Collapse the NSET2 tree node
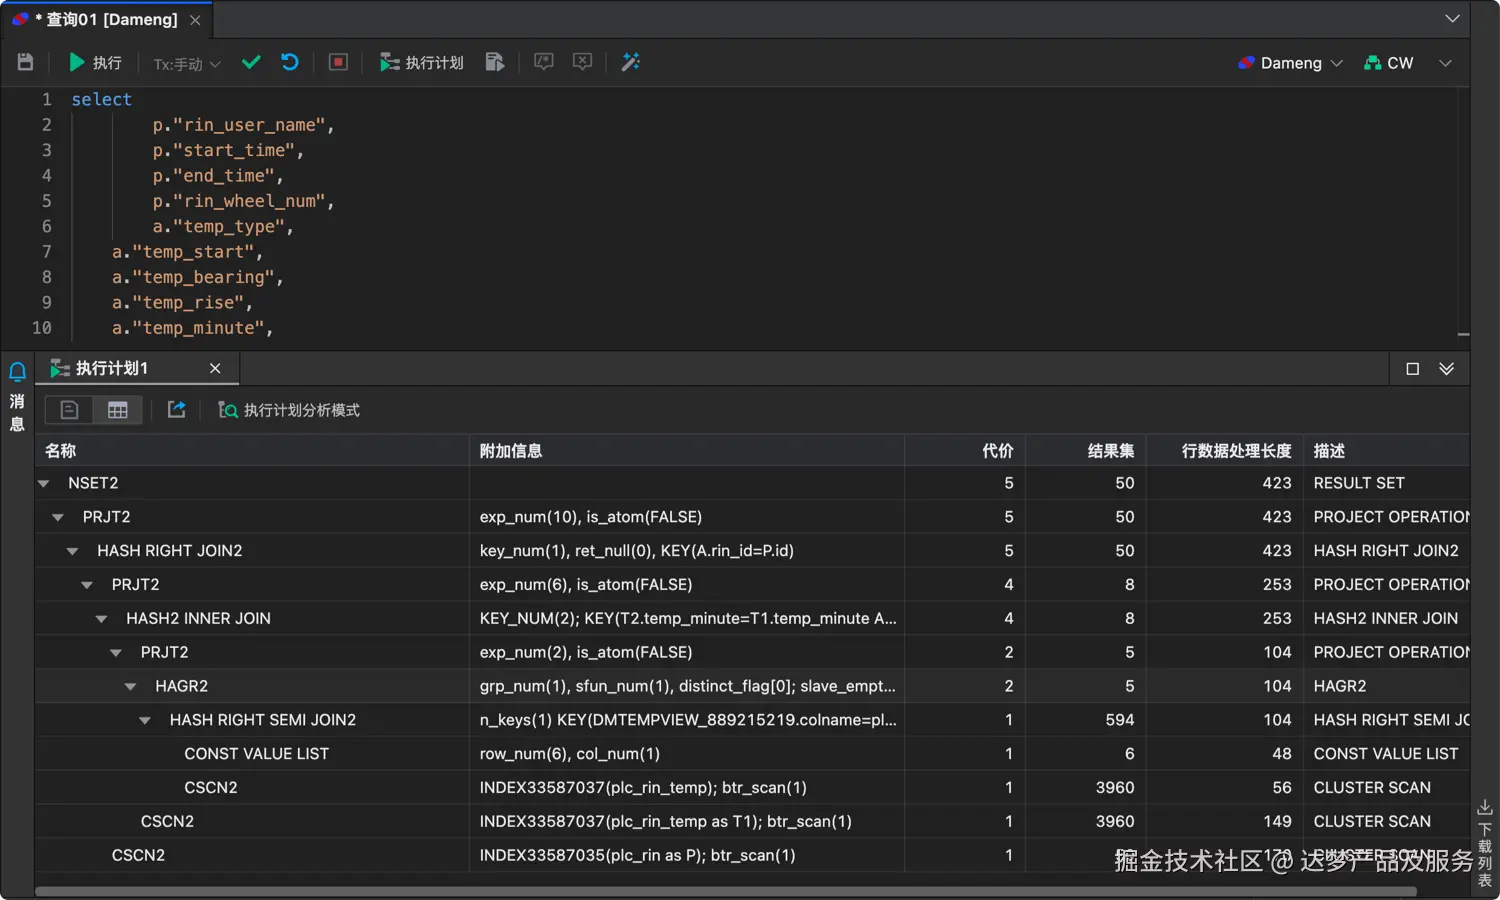The height and width of the screenshot is (900, 1500). (44, 483)
